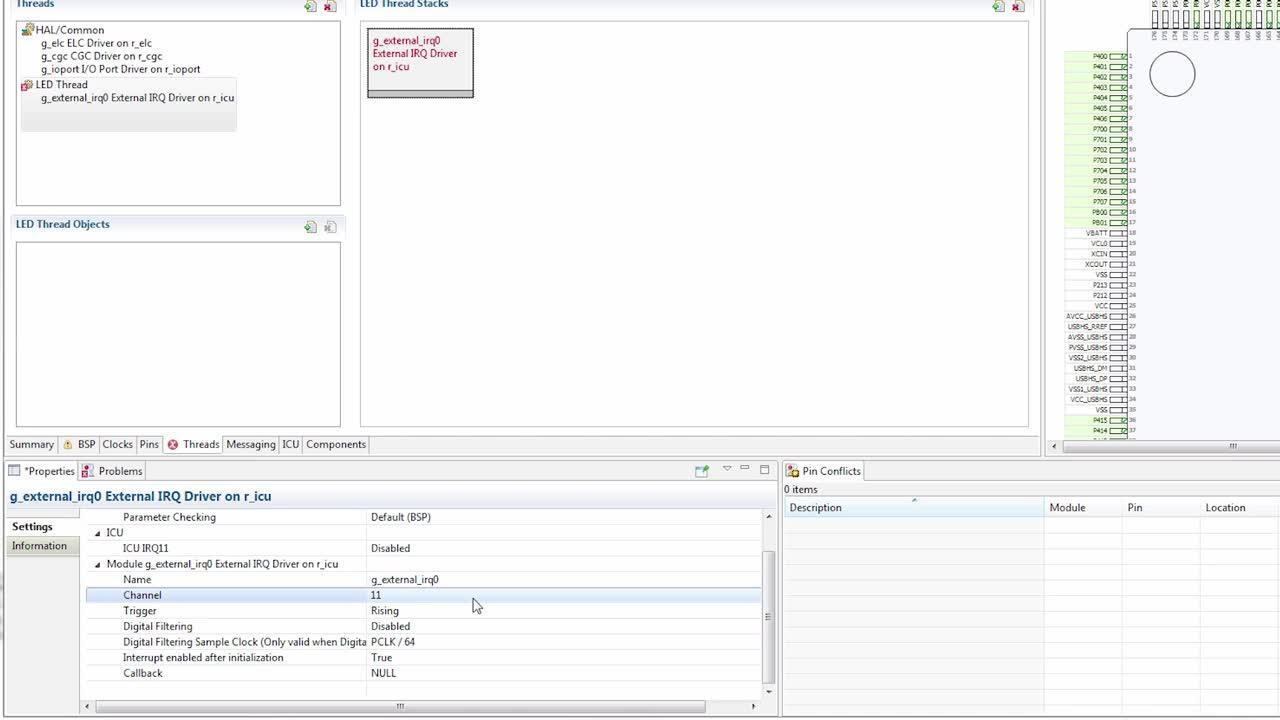The image size is (1280, 720).
Task: Click the New Thread icon in Threads panel
Action: [309, 7]
